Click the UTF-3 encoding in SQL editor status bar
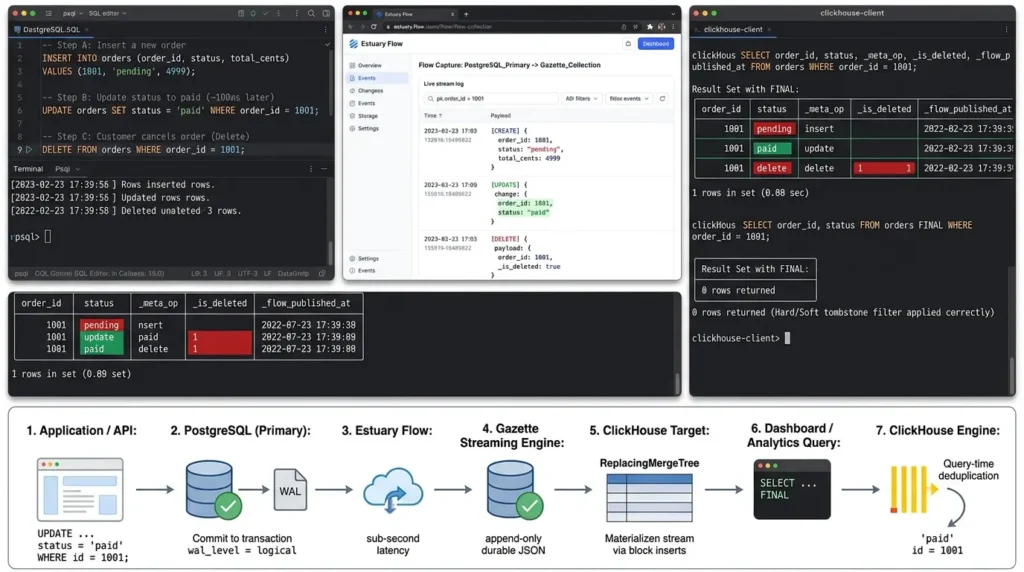 coord(248,274)
